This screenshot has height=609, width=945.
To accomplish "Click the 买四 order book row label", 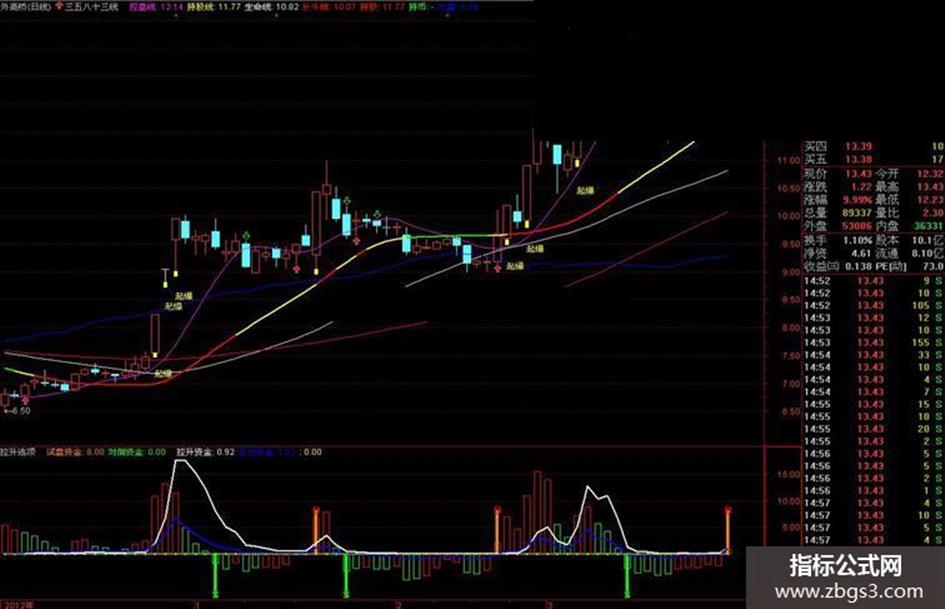I will click(816, 147).
